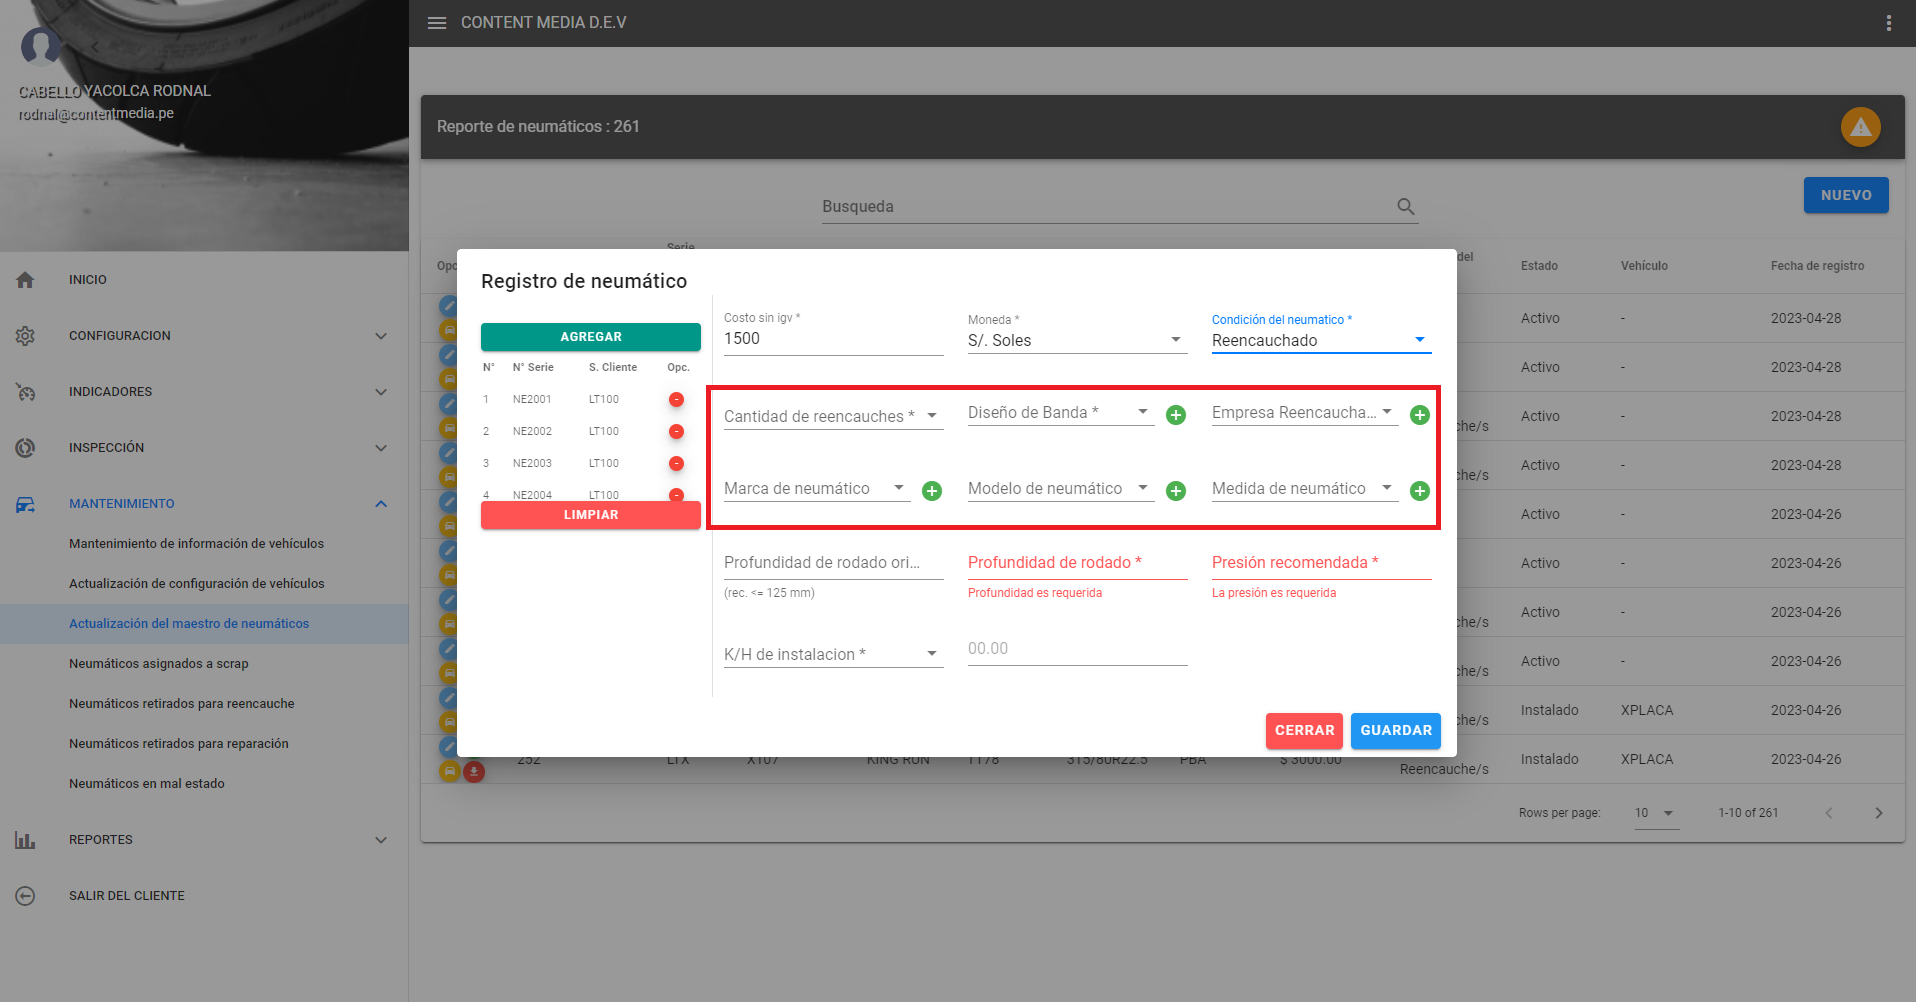Open Condición del neumatico dropdown
1916x1002 pixels.
[1320, 341]
